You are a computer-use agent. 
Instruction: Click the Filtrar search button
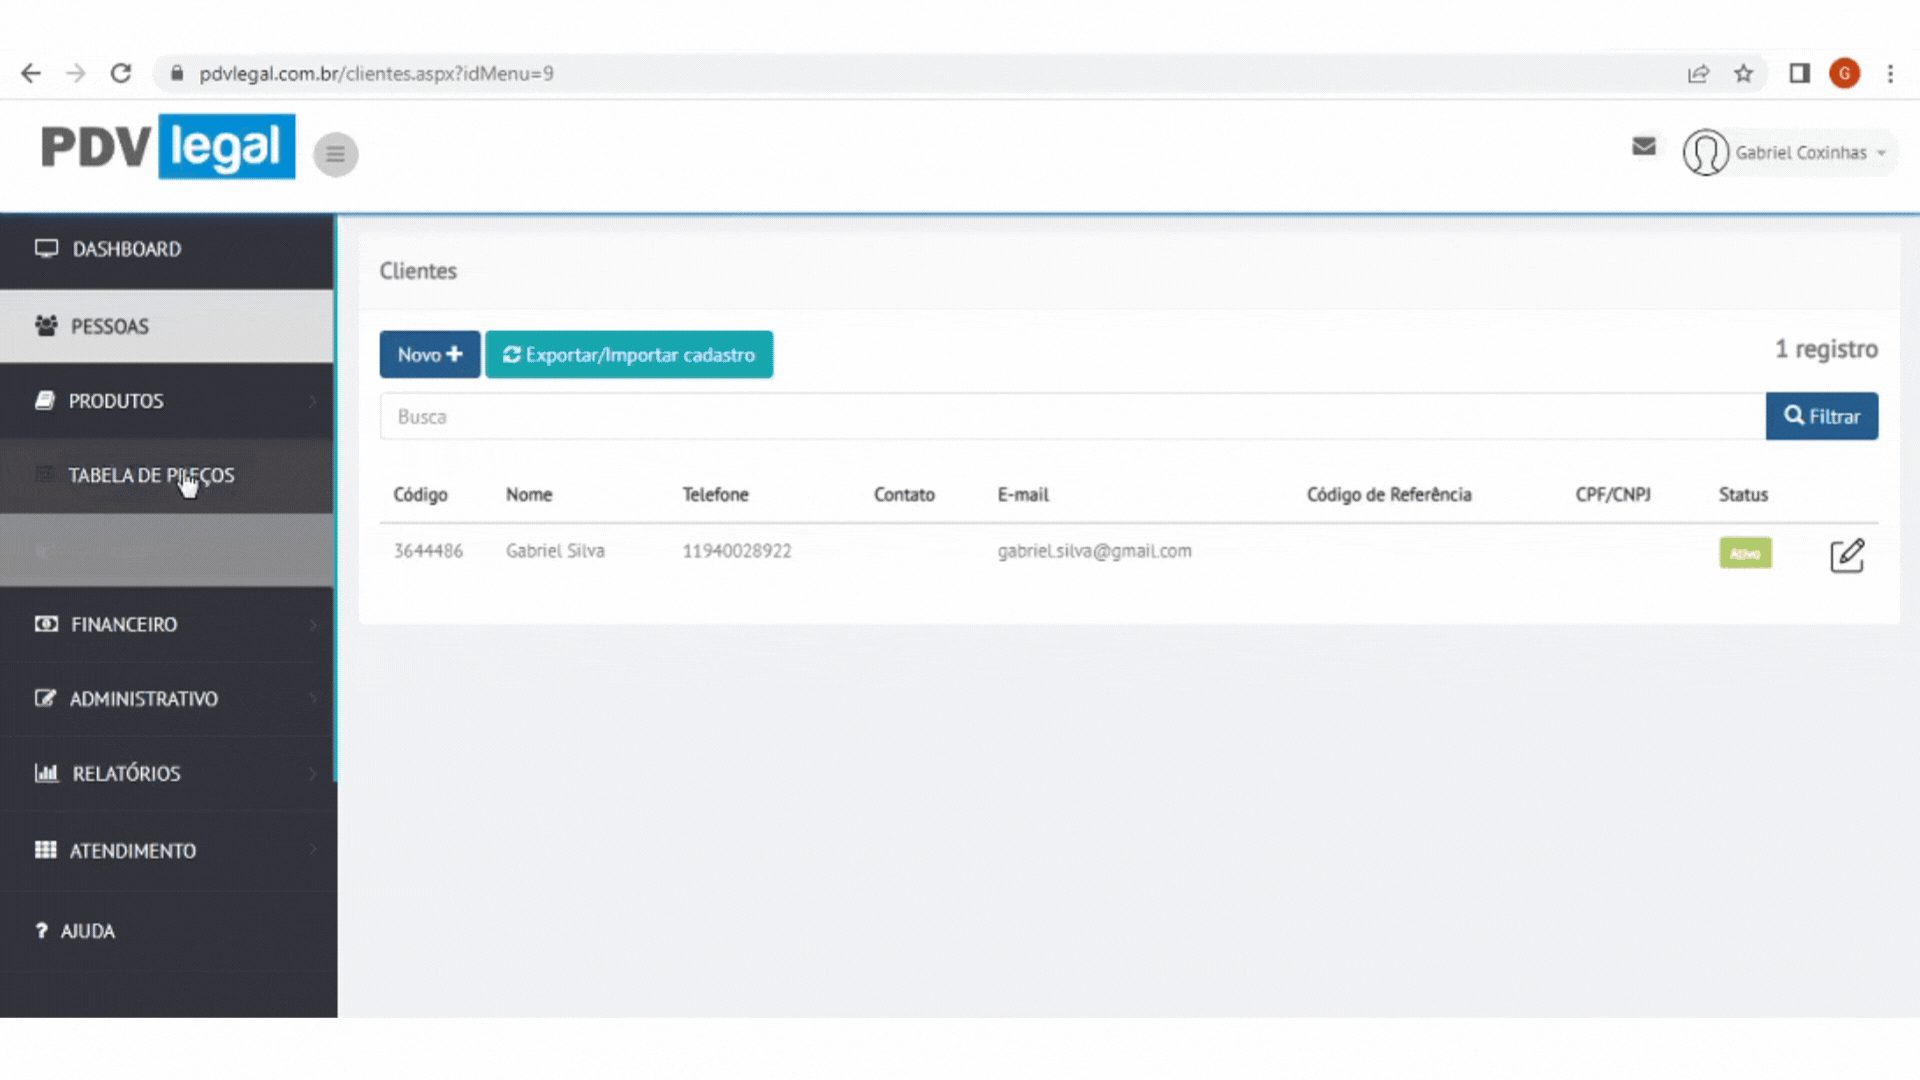pyautogui.click(x=1821, y=416)
